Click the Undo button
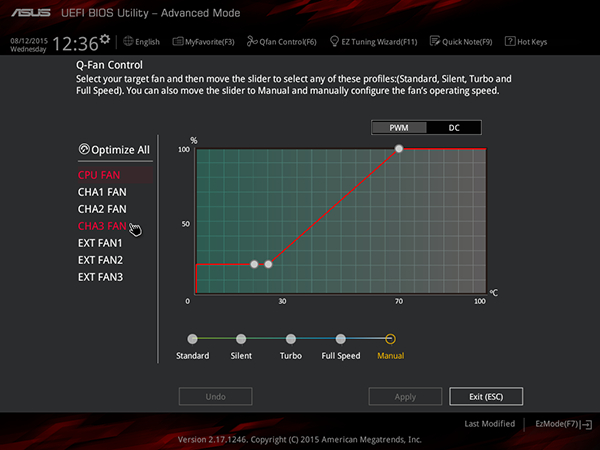Image resolution: width=600 pixels, height=450 pixels. coord(215,396)
